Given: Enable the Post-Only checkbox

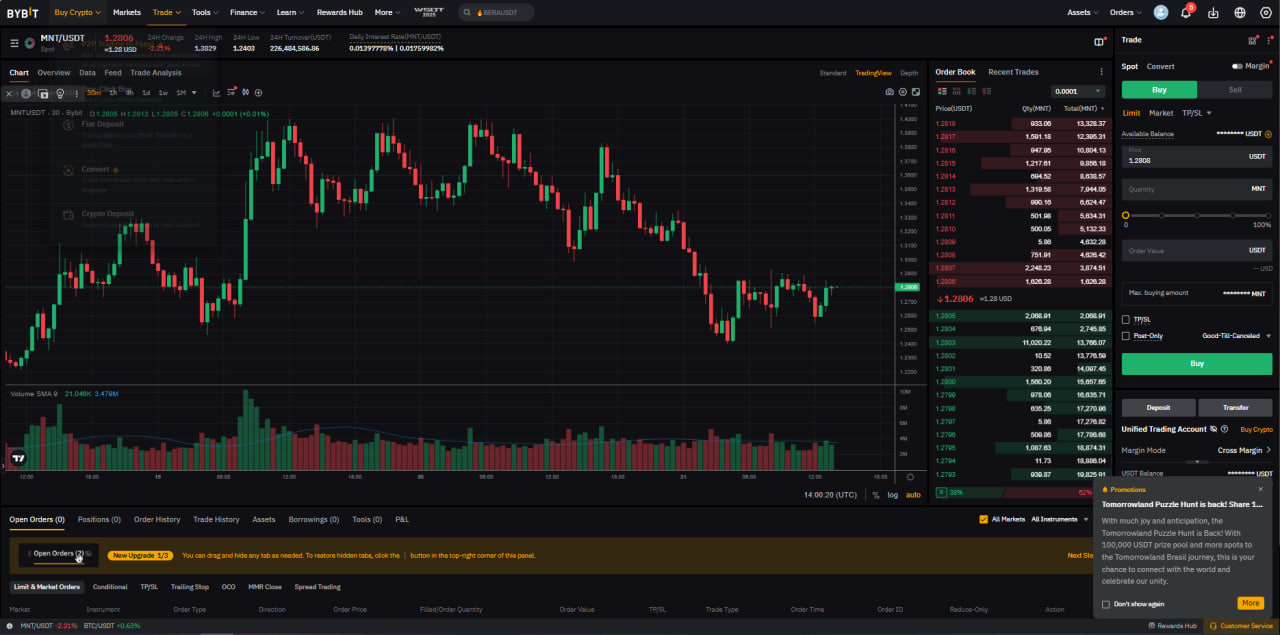Looking at the screenshot, I should [x=1126, y=336].
